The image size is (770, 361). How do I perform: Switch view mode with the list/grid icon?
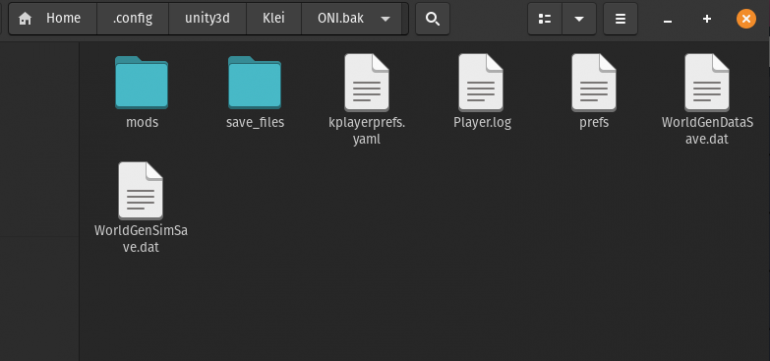tap(545, 19)
